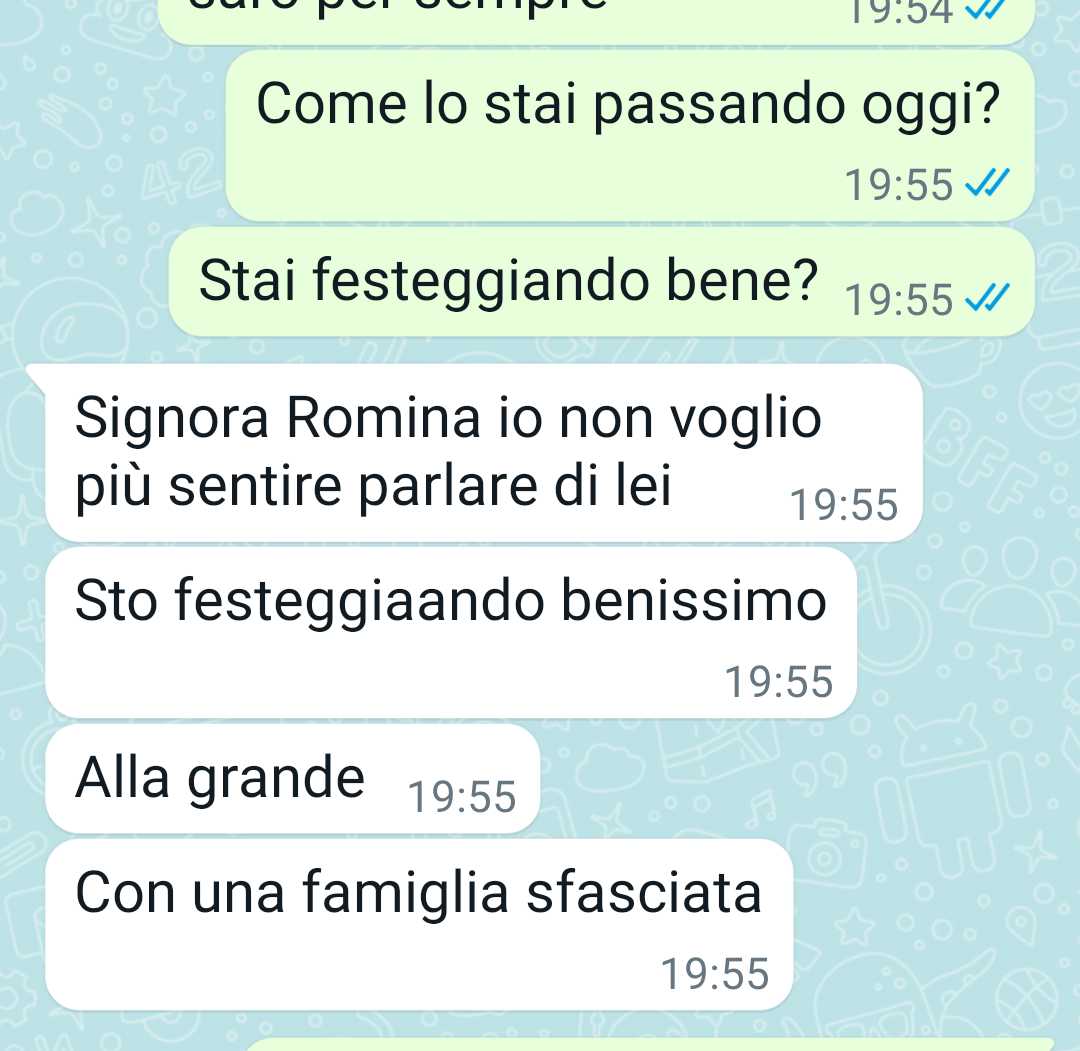Tap the timestamp under 'Con una famiglia sfasciata'
This screenshot has height=1051, width=1080.
(715, 974)
